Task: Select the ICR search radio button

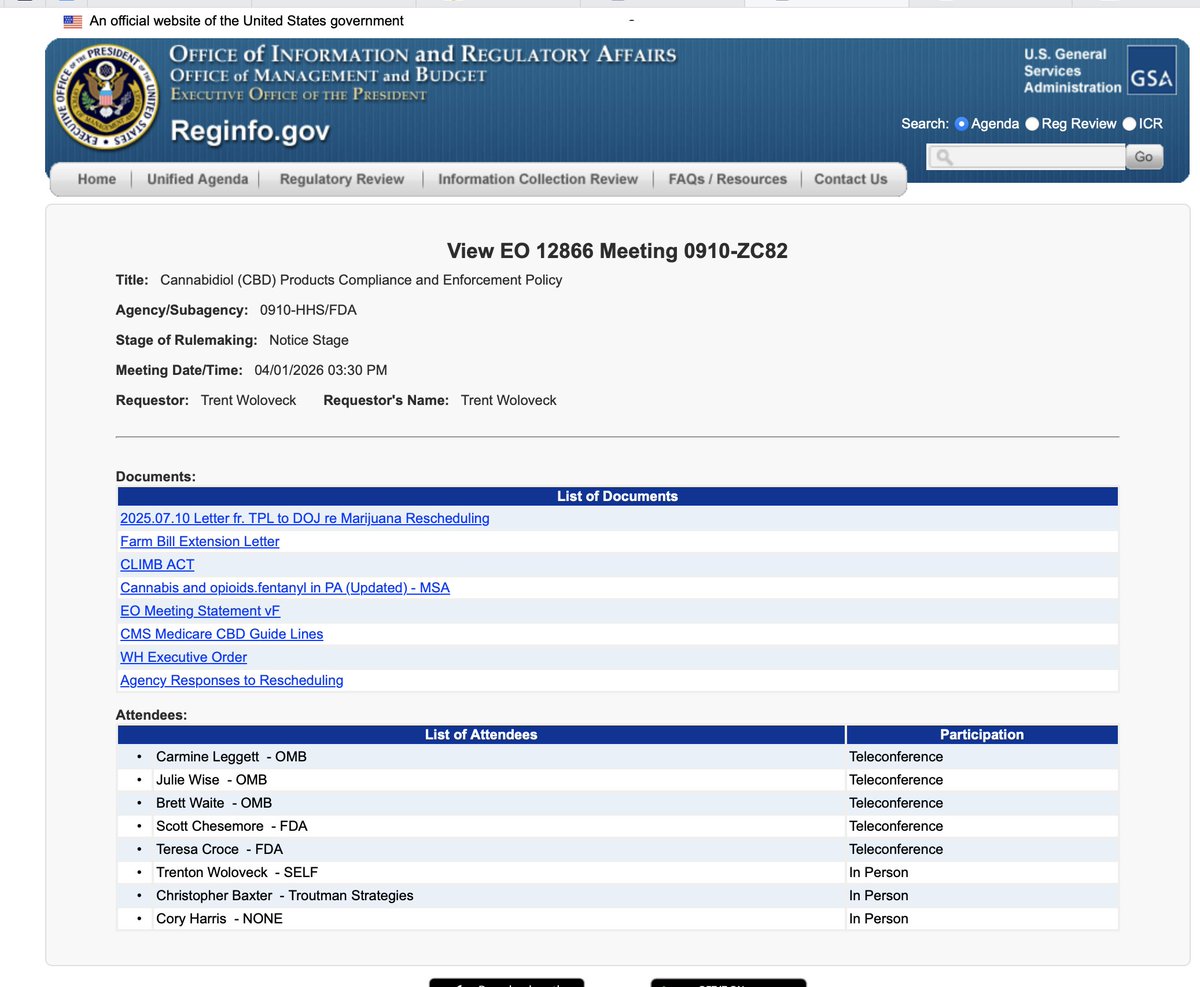Action: [1129, 124]
